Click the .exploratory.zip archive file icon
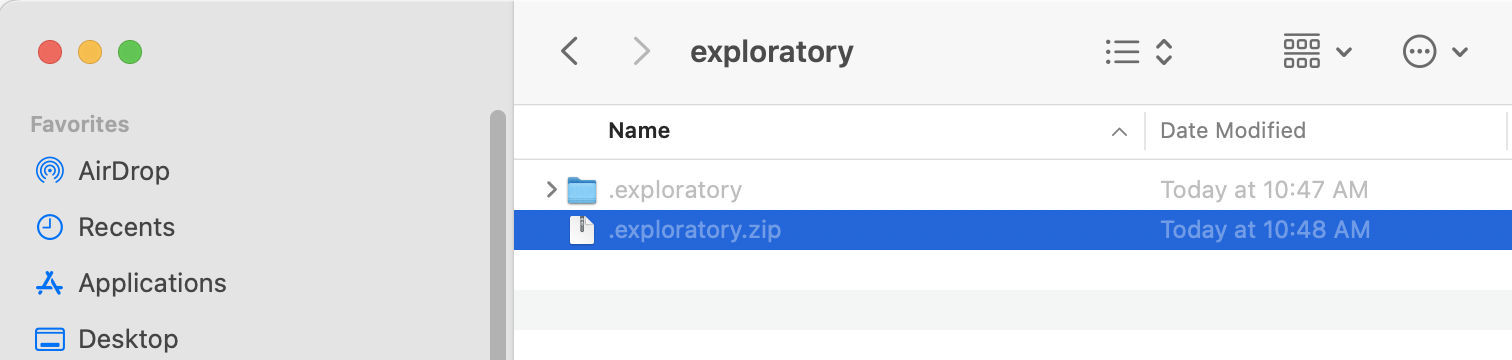Image resolution: width=1512 pixels, height=360 pixels. click(x=581, y=230)
